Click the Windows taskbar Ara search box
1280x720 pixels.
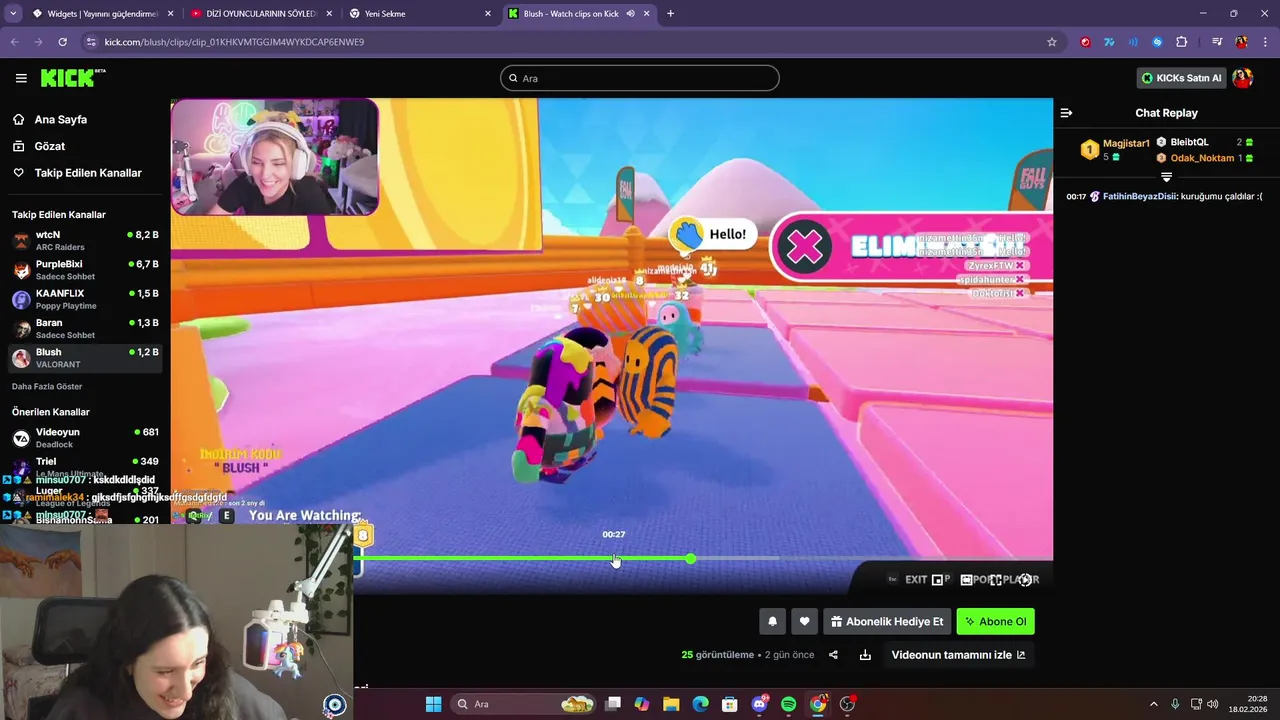click(525, 704)
